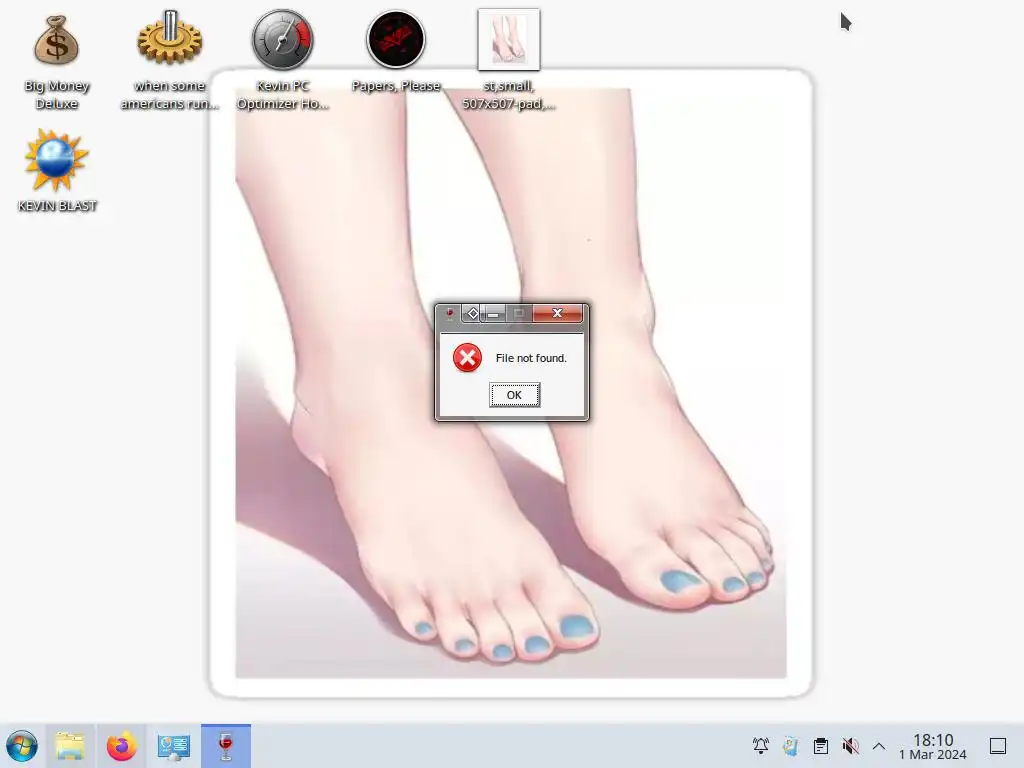The height and width of the screenshot is (768, 1024).
Task: Switch to the Wine app taskbar entry
Action: click(226, 746)
